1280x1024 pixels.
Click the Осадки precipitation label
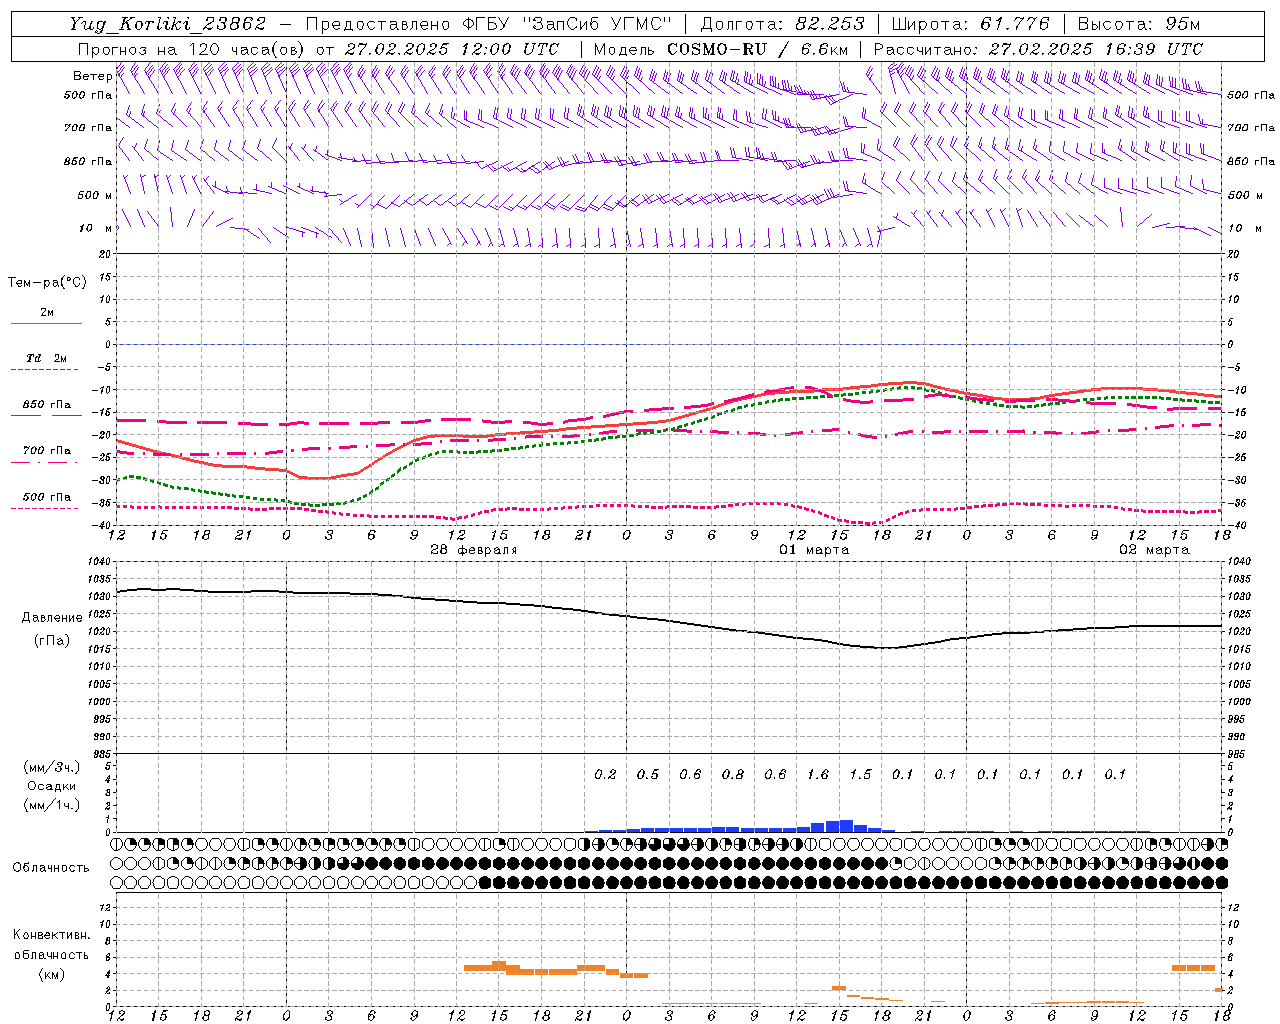52,786
